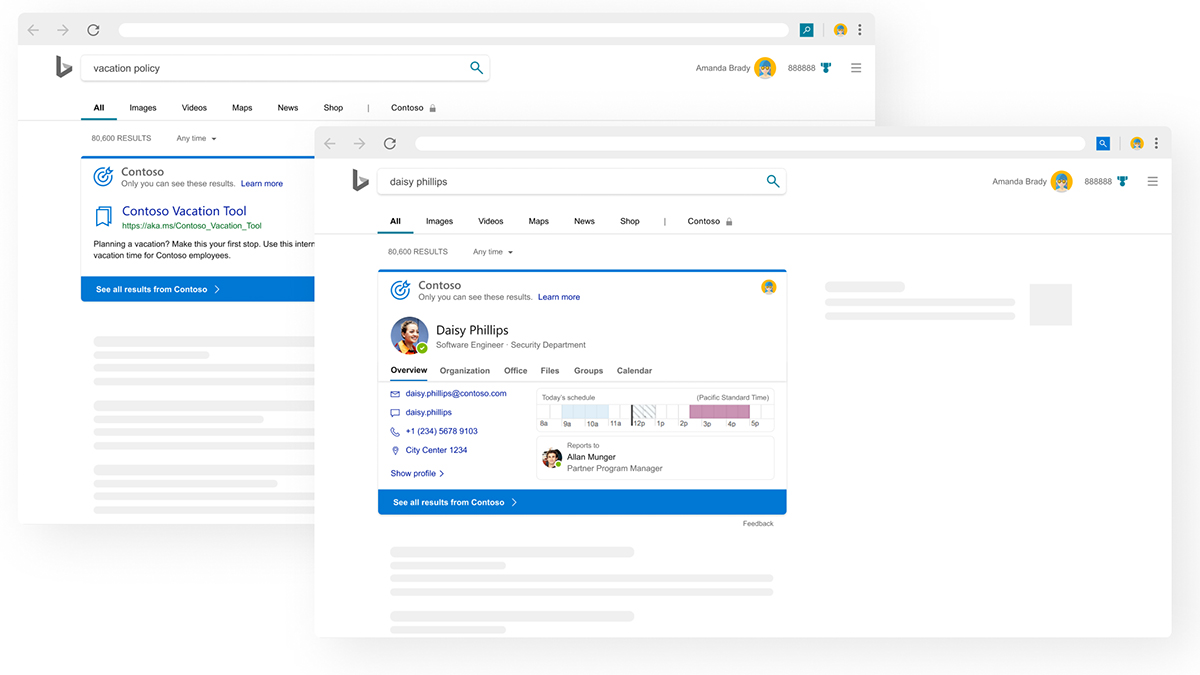
Task: Click purple 3p-5p meeting block in schedule
Action: (x=719, y=411)
